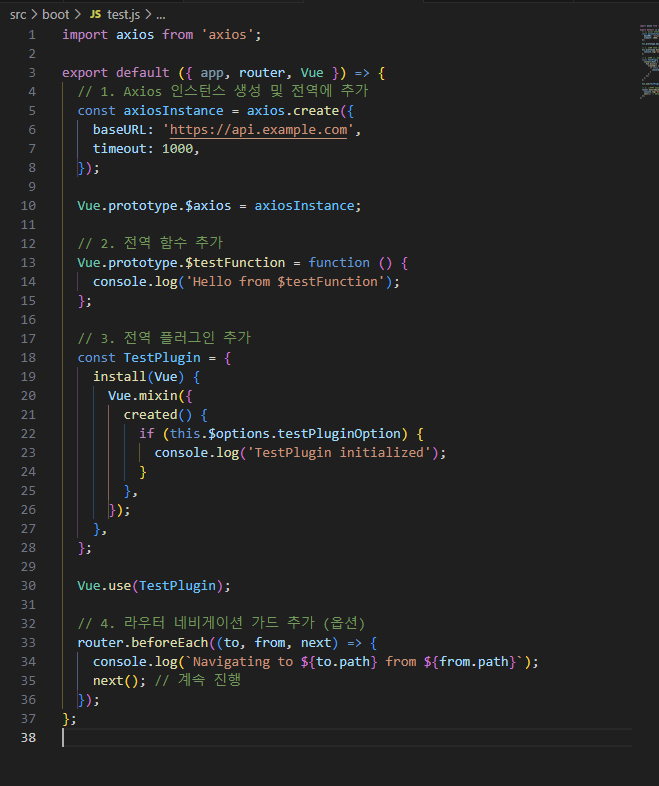
Task: Place cursor on empty line 38
Action: click(x=347, y=737)
